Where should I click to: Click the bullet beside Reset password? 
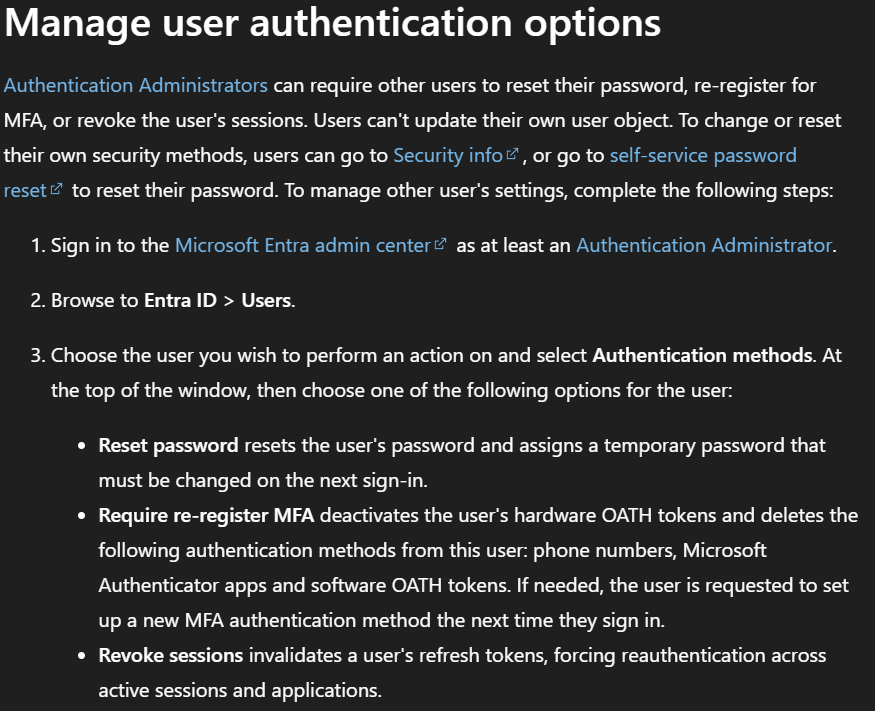pyautogui.click(x=82, y=446)
